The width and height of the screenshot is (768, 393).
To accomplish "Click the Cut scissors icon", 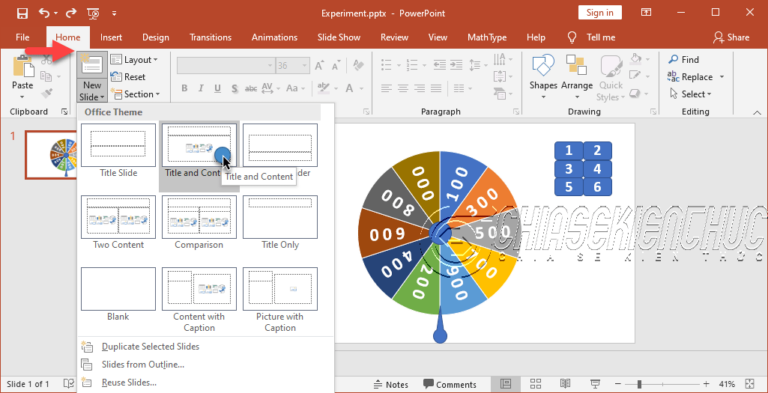I will click(x=46, y=60).
